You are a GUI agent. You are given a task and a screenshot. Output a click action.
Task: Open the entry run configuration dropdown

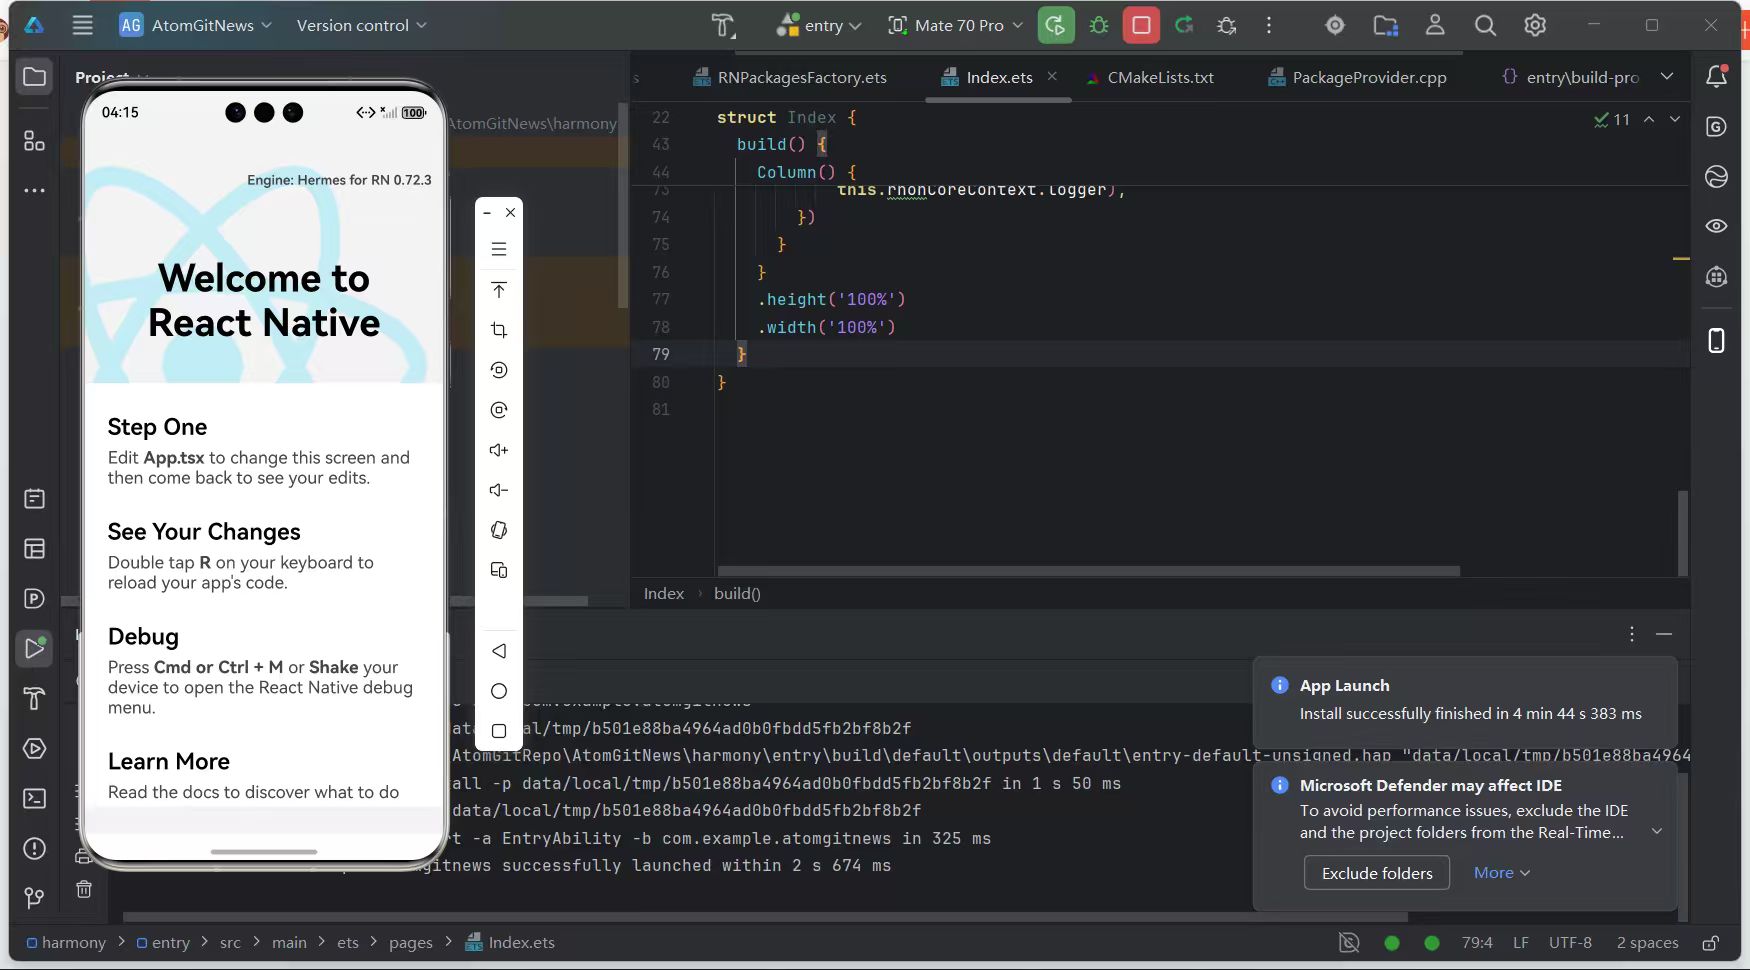pos(819,25)
